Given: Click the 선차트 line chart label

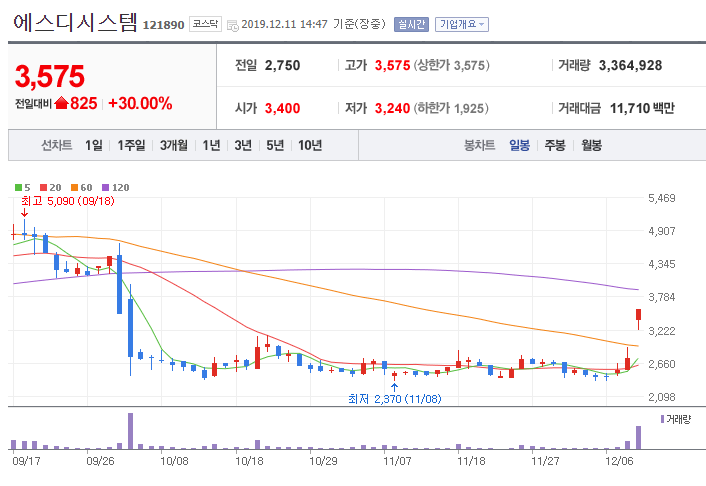Looking at the screenshot, I should point(57,145).
